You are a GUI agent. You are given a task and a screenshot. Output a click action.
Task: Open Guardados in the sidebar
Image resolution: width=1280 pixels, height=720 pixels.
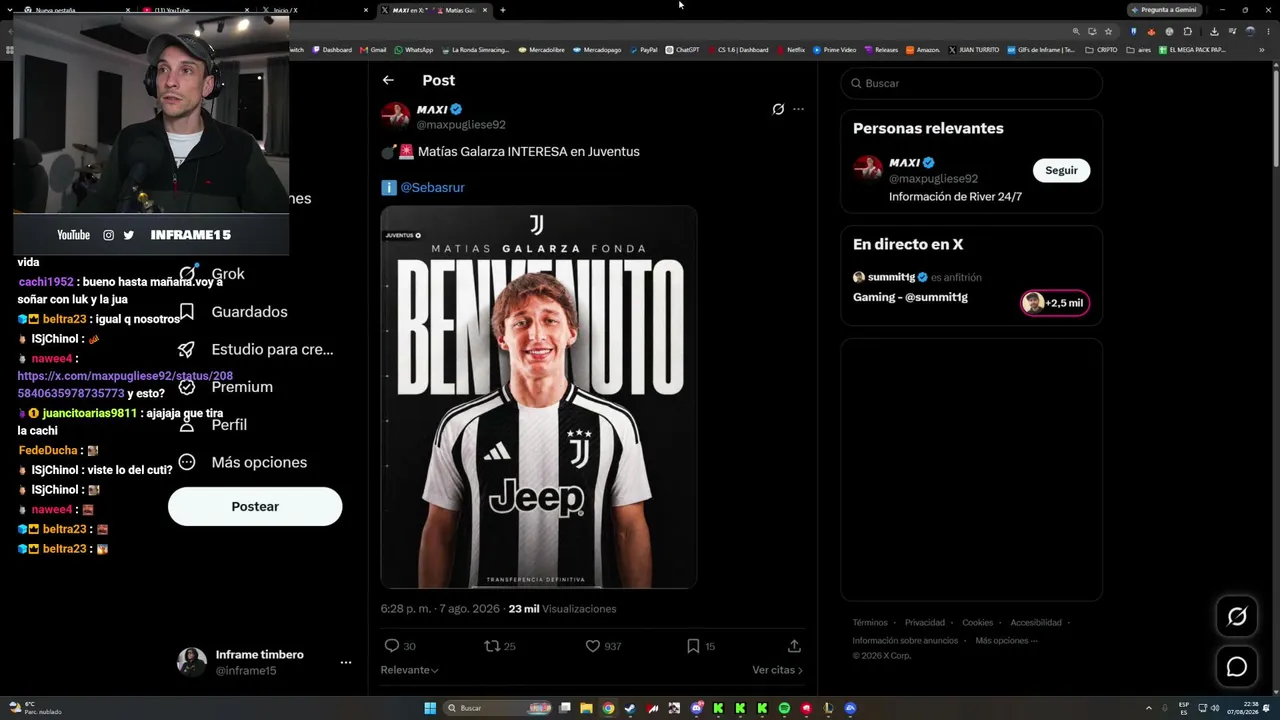pyautogui.click(x=233, y=312)
